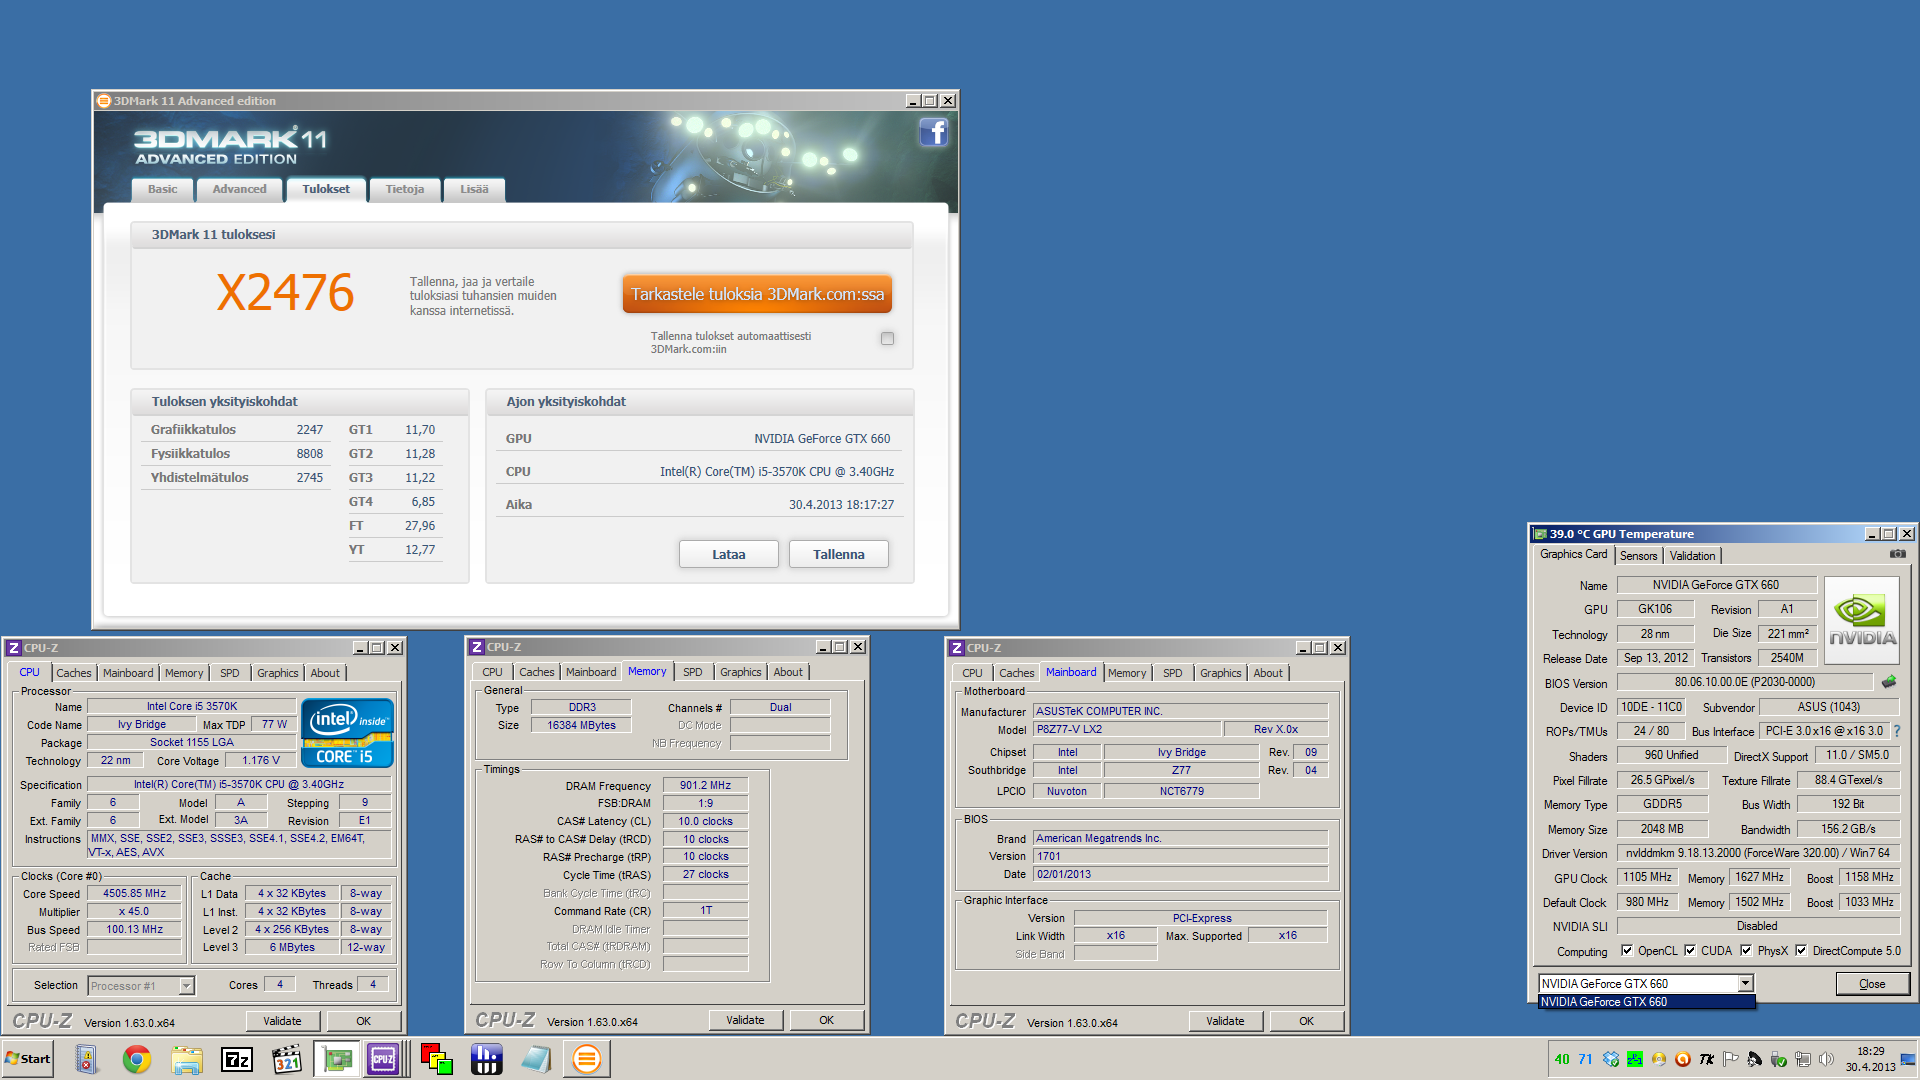The height and width of the screenshot is (1080, 1920).
Task: Switch to CPU-Z purple taskbar button
Action: [383, 1059]
